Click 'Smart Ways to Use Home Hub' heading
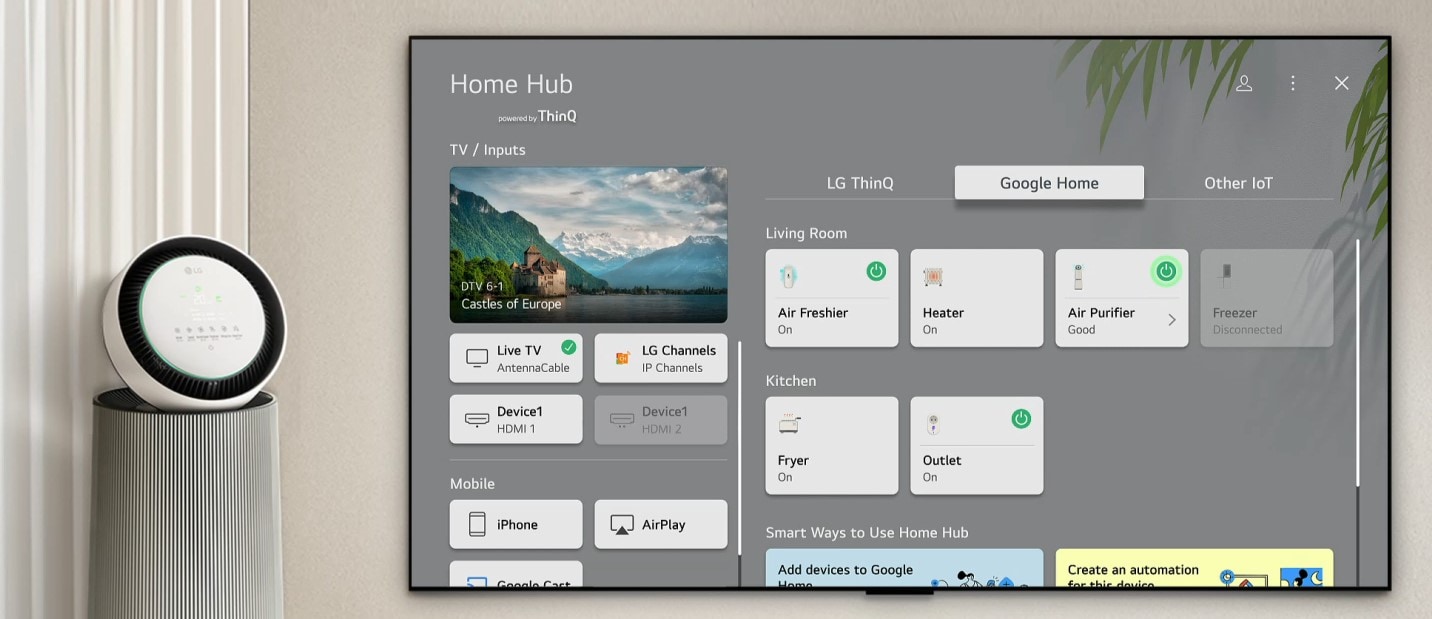The width and height of the screenshot is (1432, 619). [x=867, y=533]
